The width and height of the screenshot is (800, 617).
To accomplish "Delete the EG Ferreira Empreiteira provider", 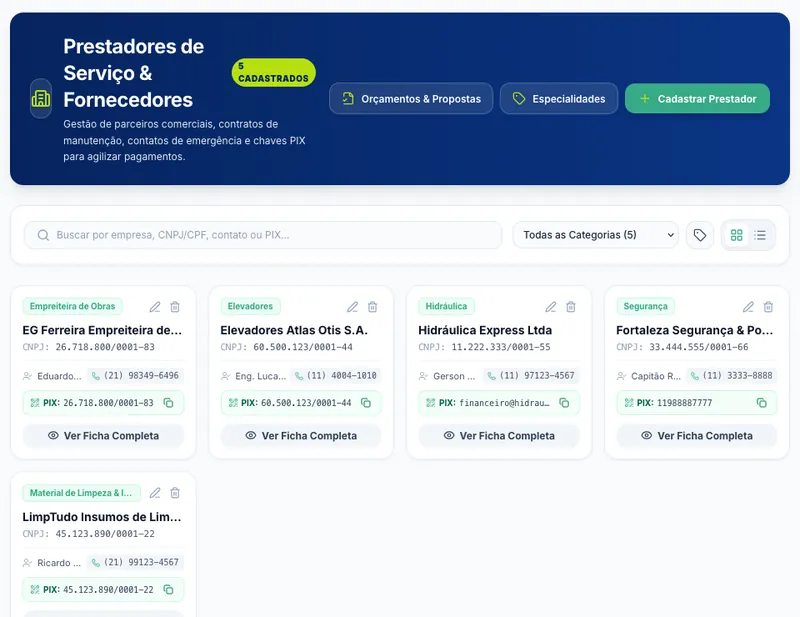I will (x=175, y=307).
